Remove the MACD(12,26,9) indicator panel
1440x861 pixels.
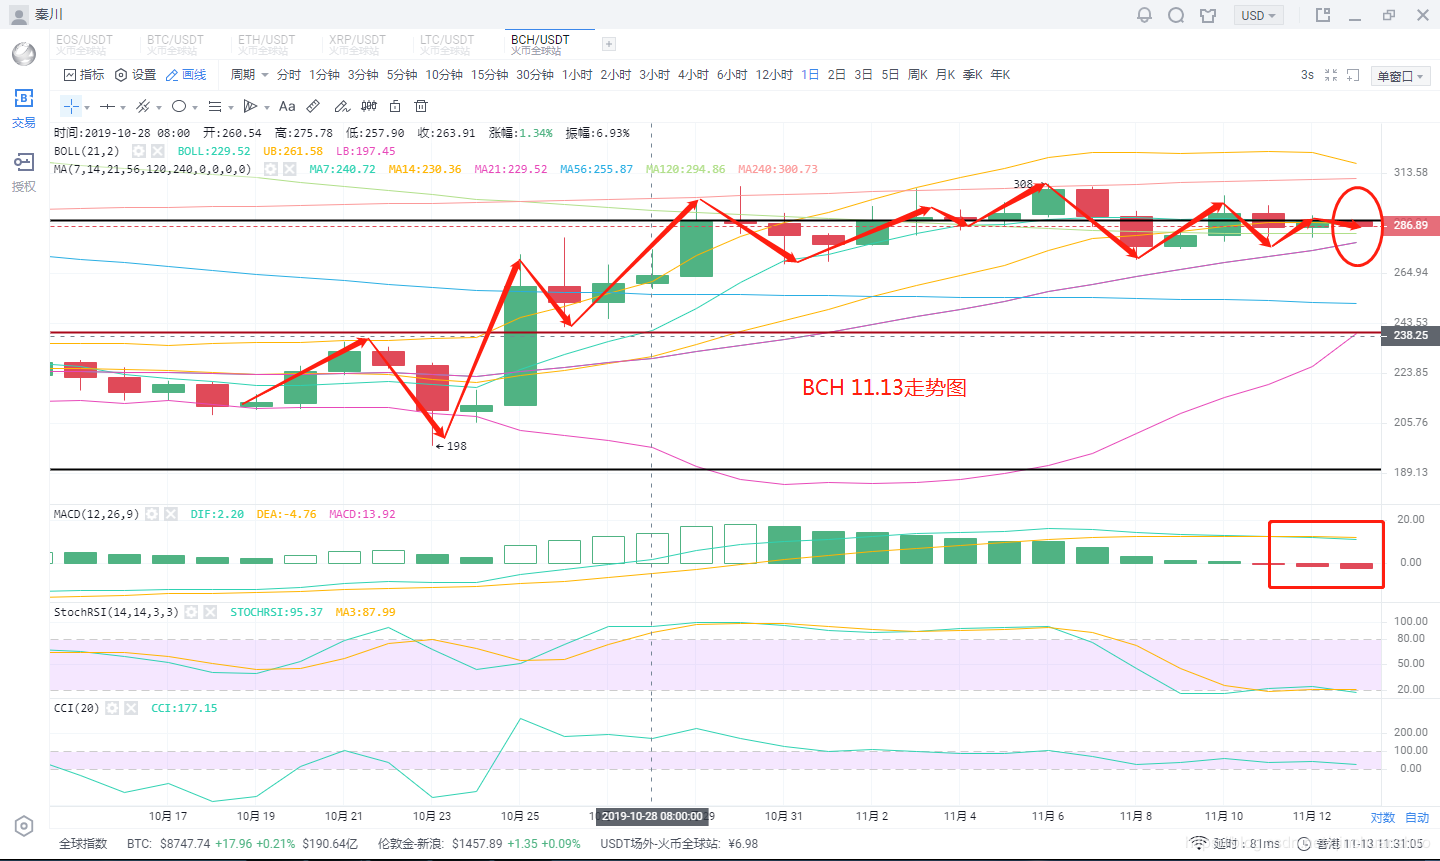click(171, 514)
